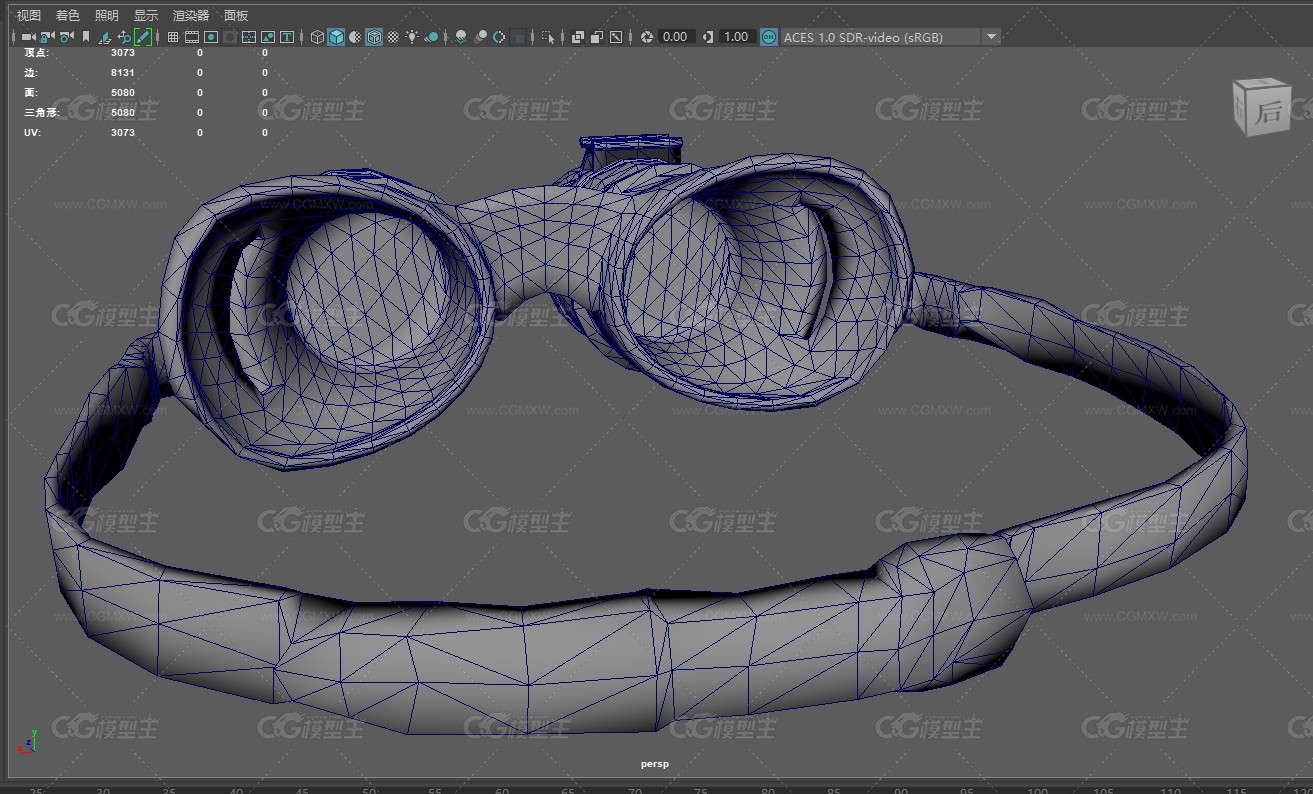Click the Select Camera icon
This screenshot has width=1313, height=794.
point(28,37)
